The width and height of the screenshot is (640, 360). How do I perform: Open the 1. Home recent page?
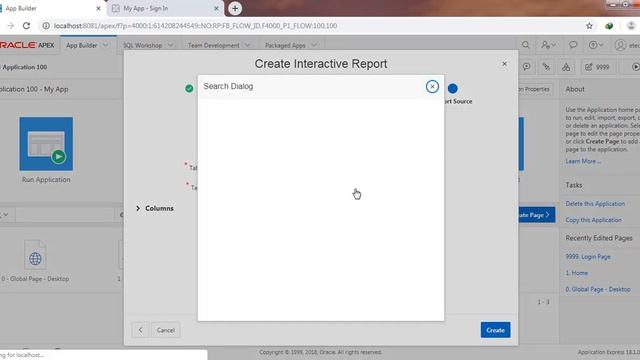[576, 273]
